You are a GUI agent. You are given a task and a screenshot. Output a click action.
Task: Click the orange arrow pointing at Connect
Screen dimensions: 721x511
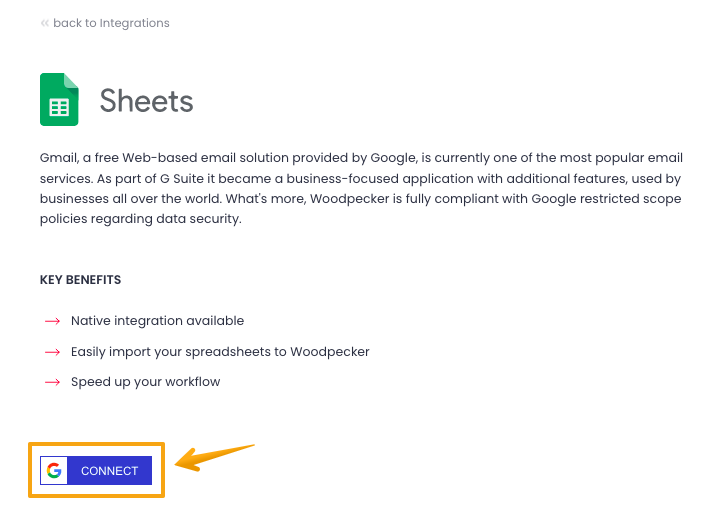point(214,457)
